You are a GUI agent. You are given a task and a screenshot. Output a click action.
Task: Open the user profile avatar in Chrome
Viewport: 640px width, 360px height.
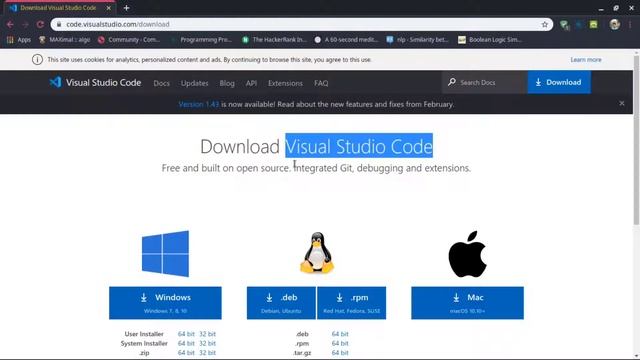[615, 24]
